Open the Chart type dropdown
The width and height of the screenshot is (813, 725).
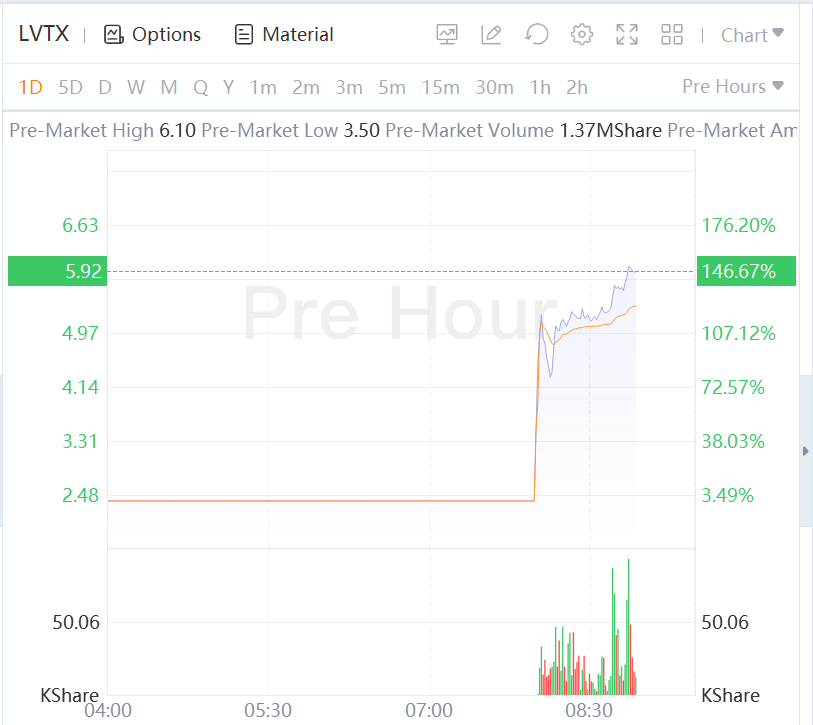pos(752,35)
